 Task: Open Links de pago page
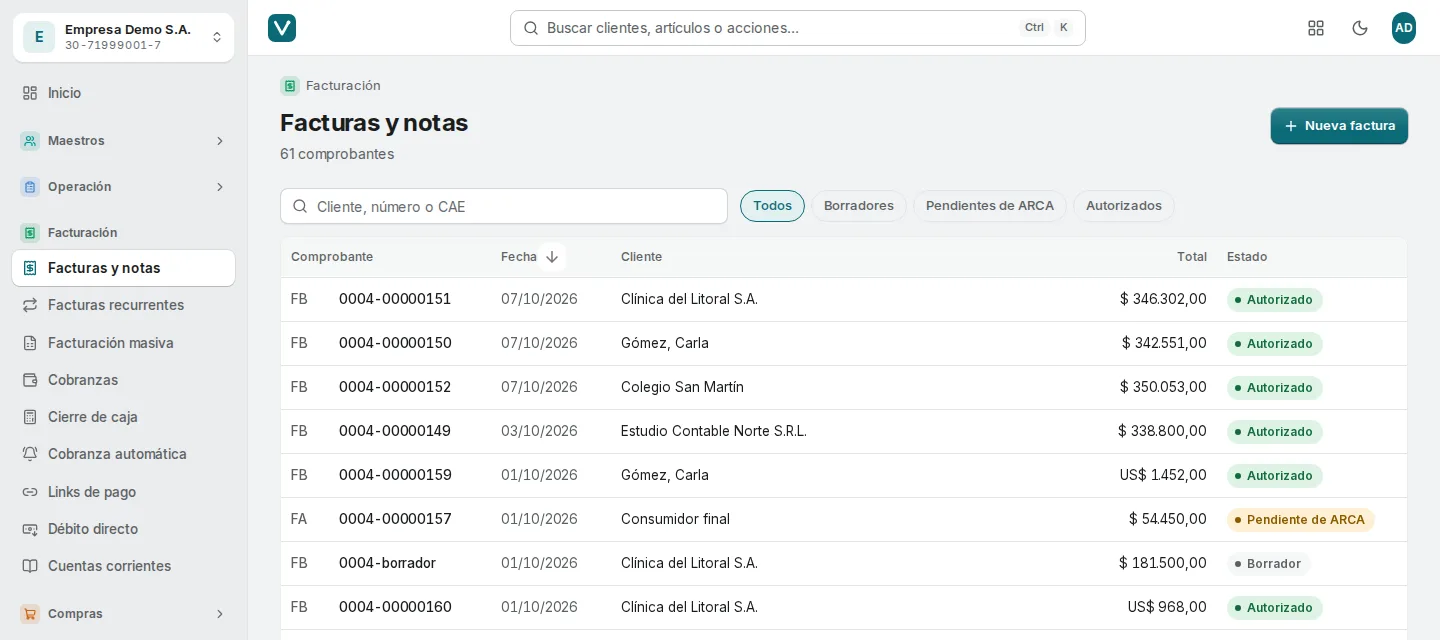[x=123, y=492]
